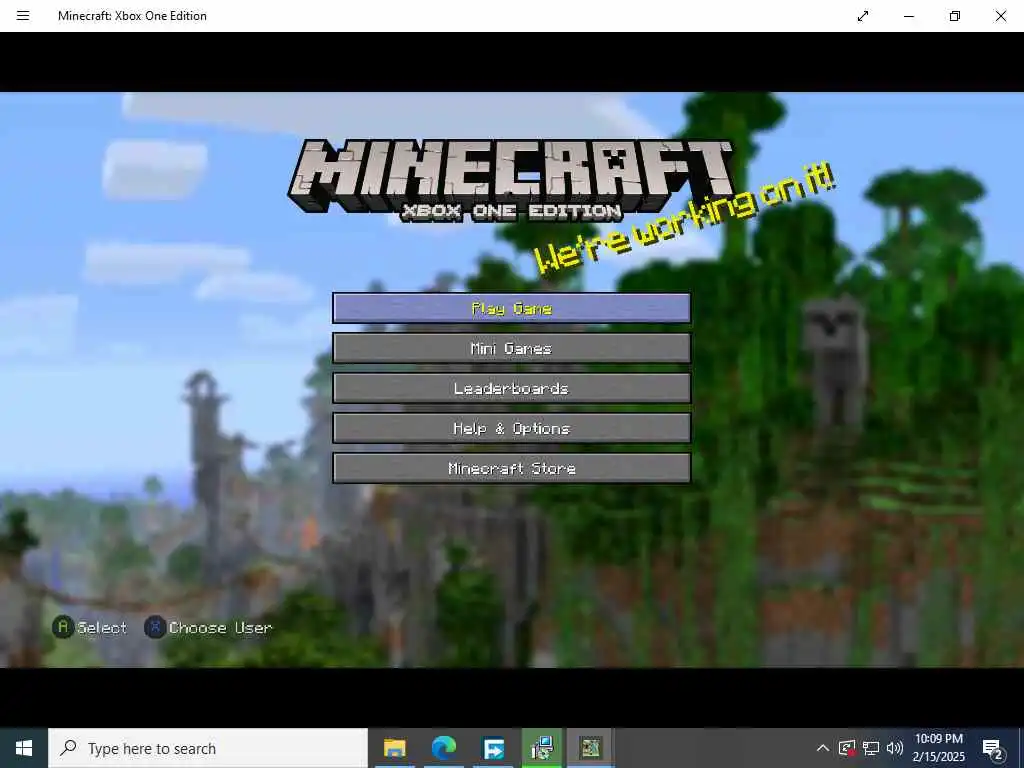The height and width of the screenshot is (768, 1024).
Task: Open the notification center icon
Action: click(994, 749)
